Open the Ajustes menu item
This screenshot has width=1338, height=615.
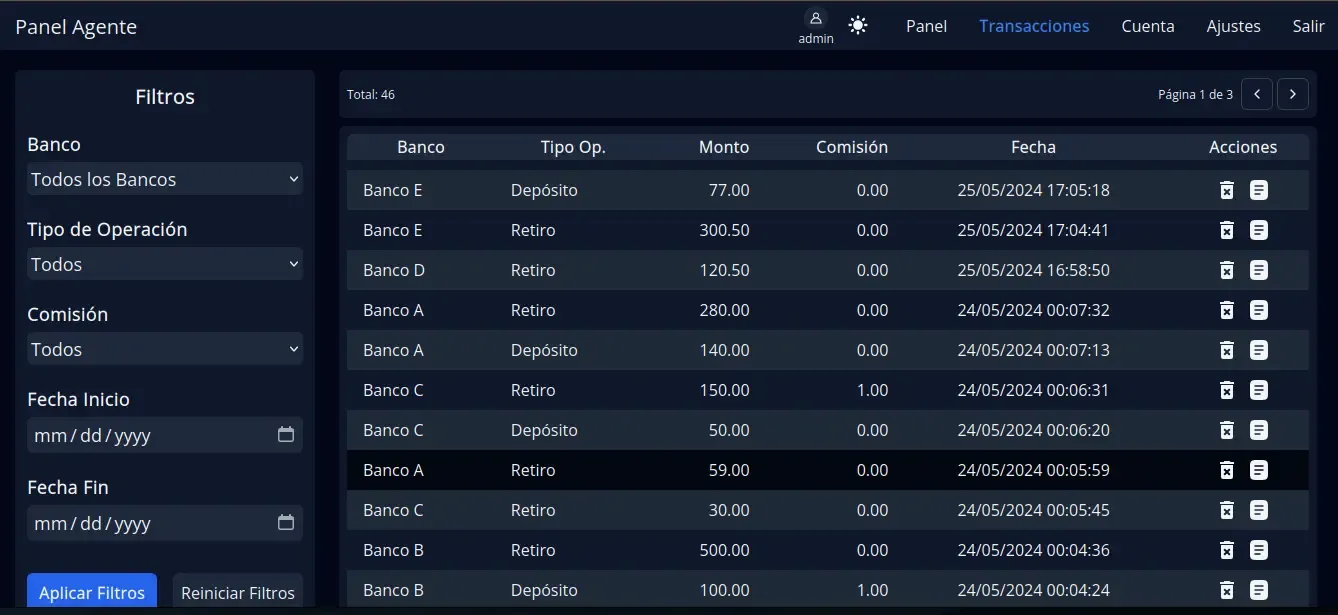(x=1233, y=26)
